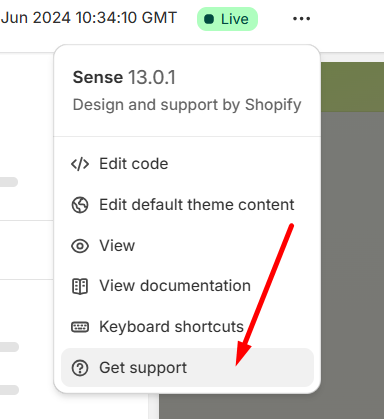Click the eye icon next to View
The height and width of the screenshot is (419, 384).
80,246
